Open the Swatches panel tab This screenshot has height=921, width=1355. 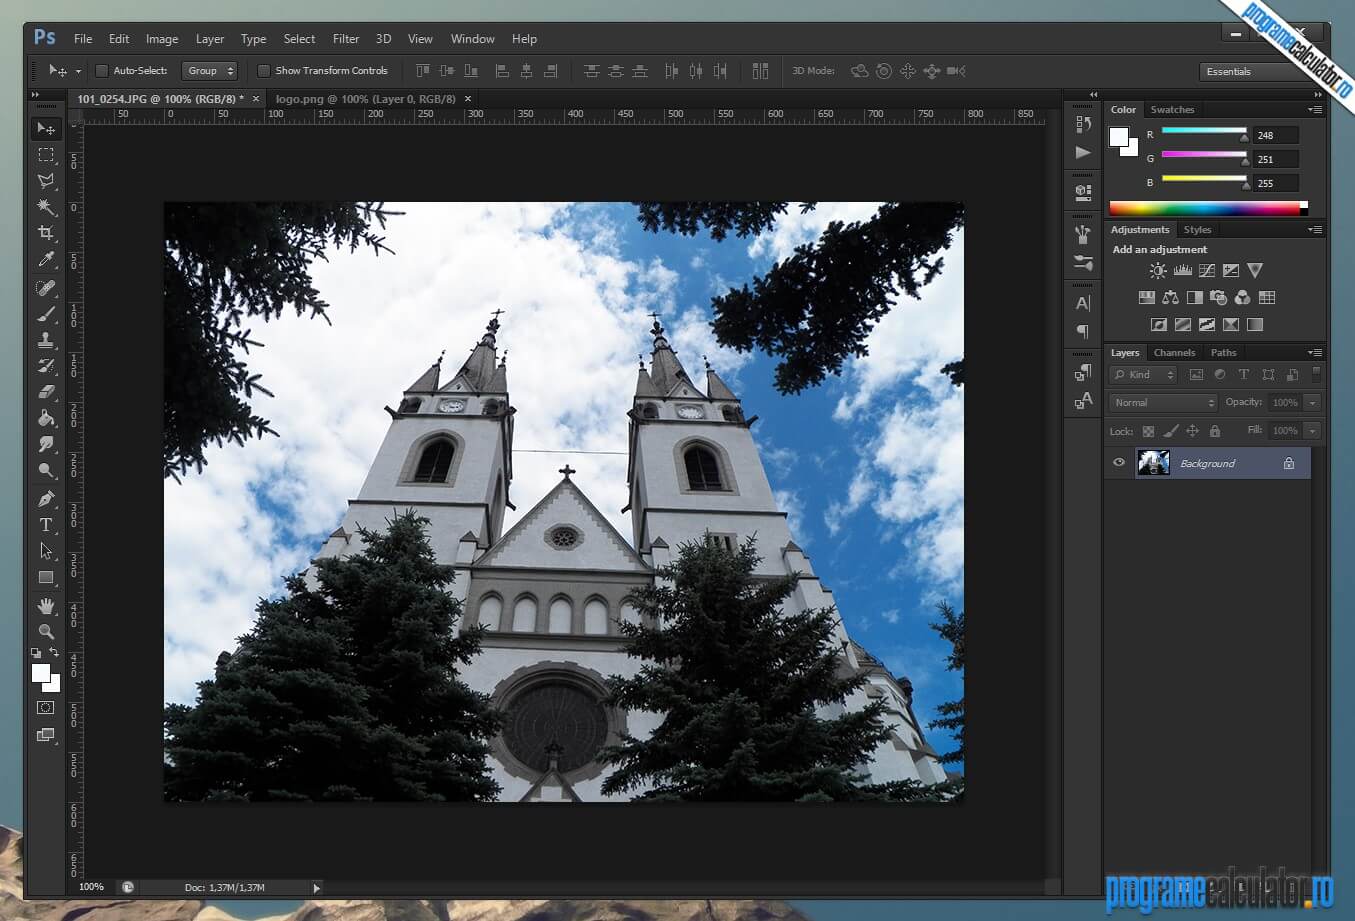pyautogui.click(x=1172, y=110)
